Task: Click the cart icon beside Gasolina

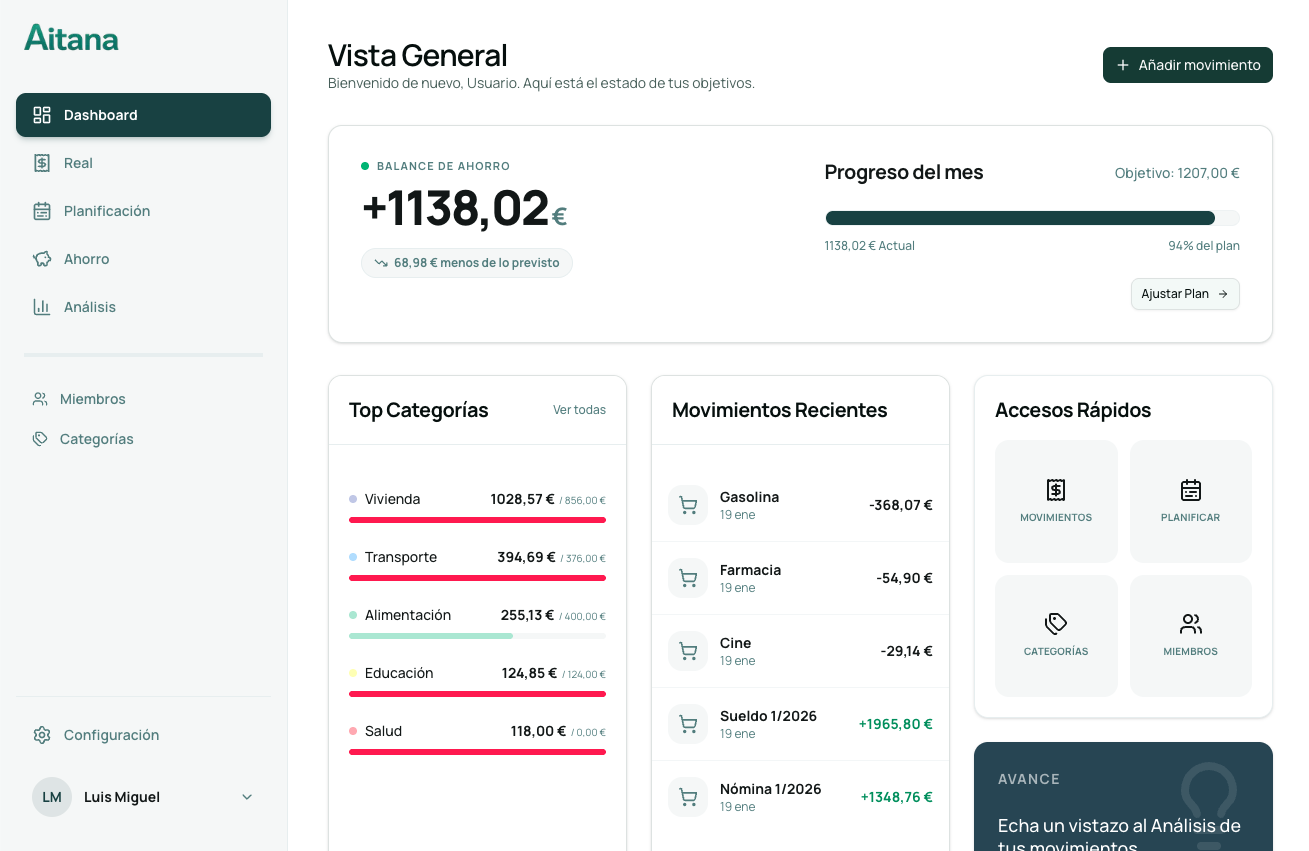Action: click(688, 505)
